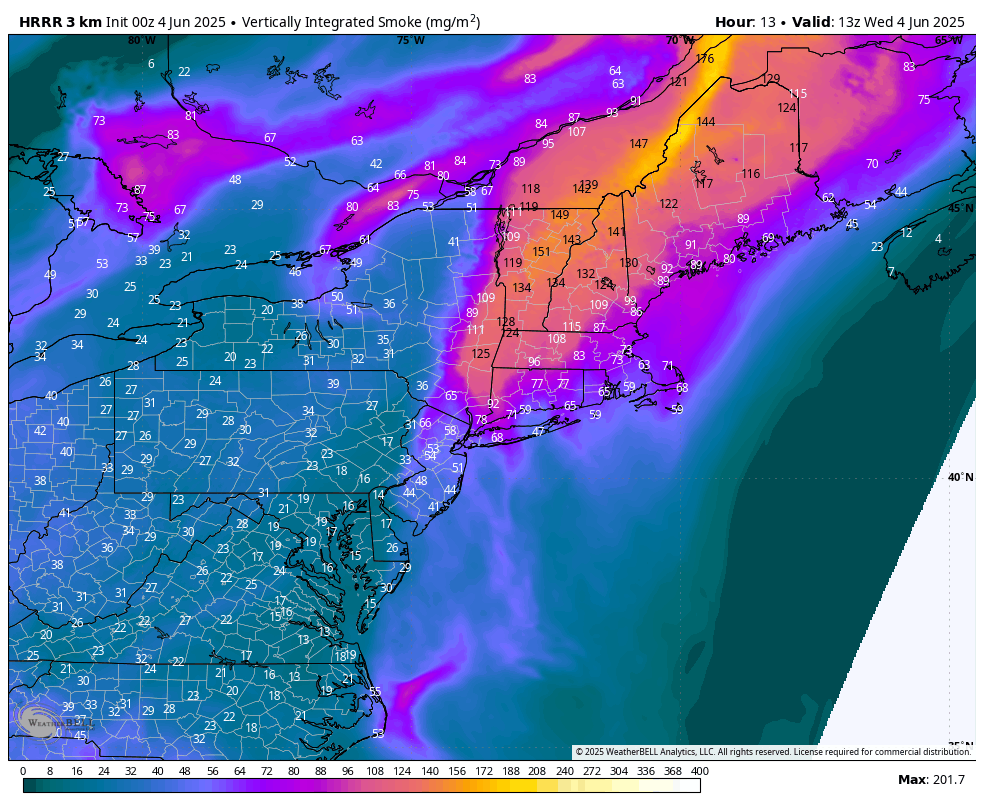Click the 45°N latitude label

tap(960, 208)
